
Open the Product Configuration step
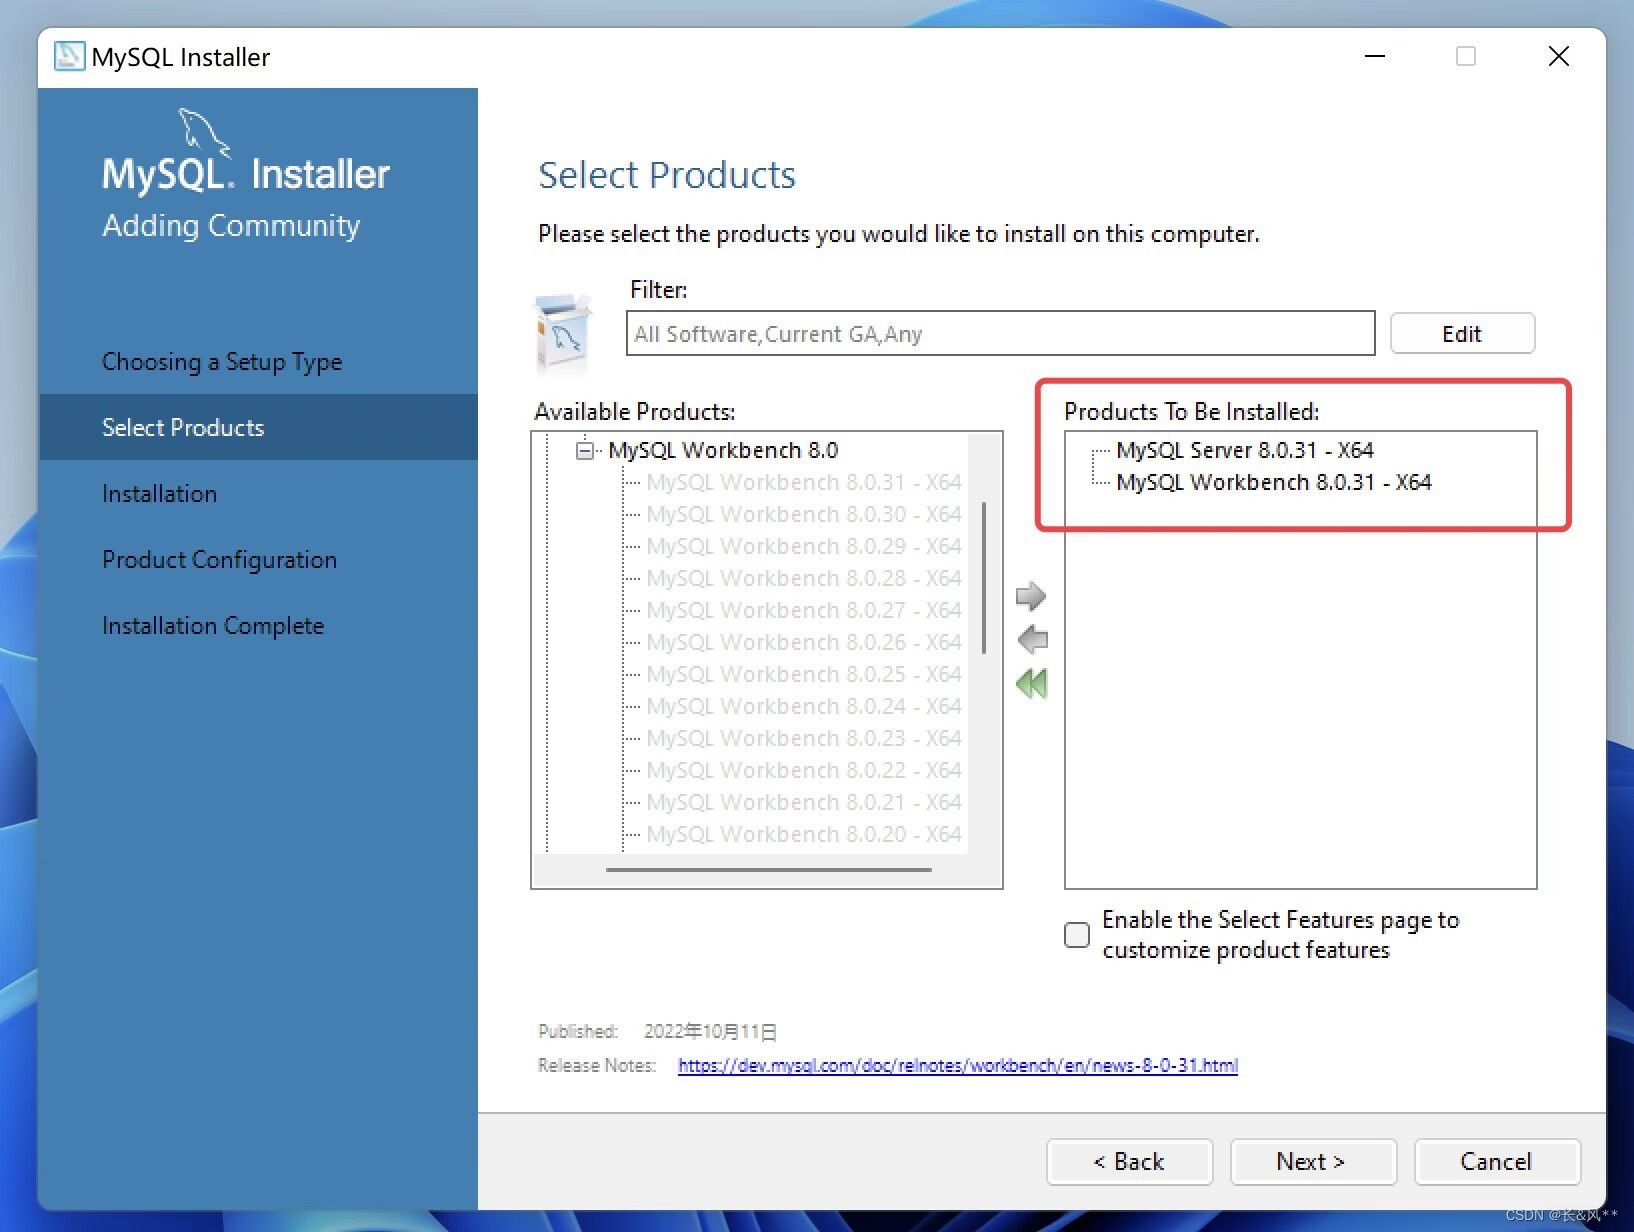[x=219, y=560]
